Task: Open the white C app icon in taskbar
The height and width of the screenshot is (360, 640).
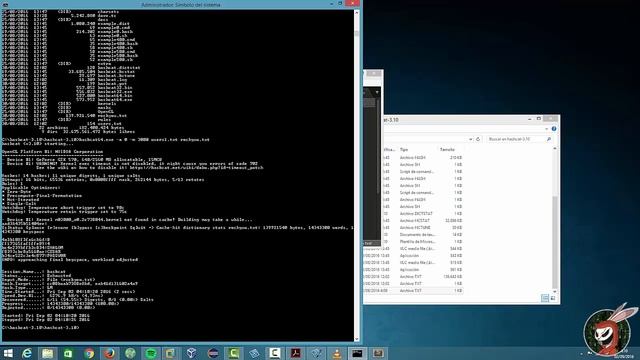Action: [275, 353]
